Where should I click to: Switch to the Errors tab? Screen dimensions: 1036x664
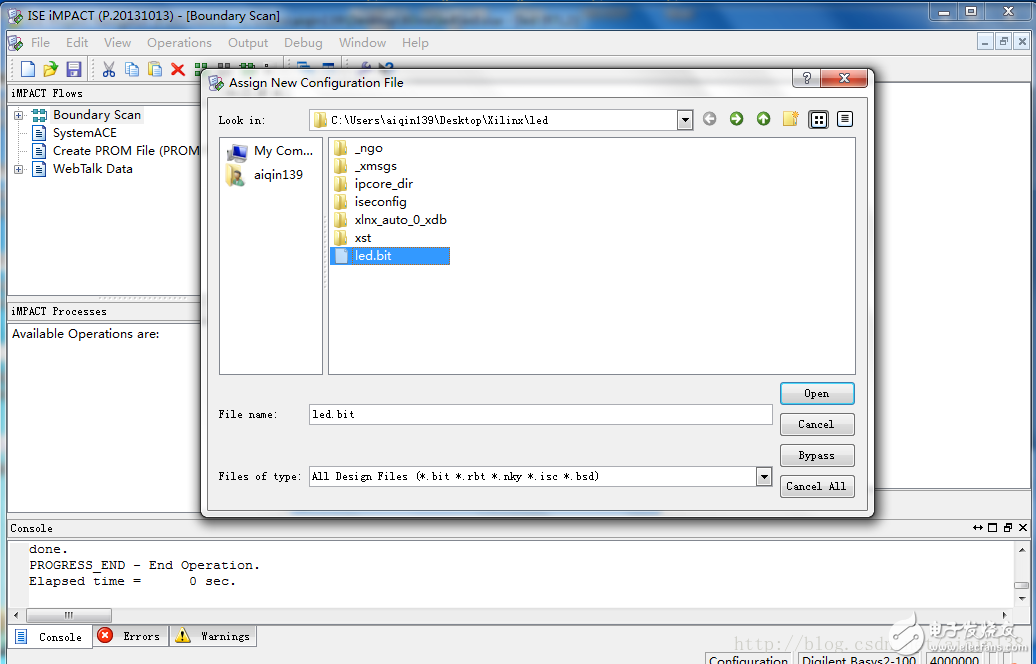130,636
